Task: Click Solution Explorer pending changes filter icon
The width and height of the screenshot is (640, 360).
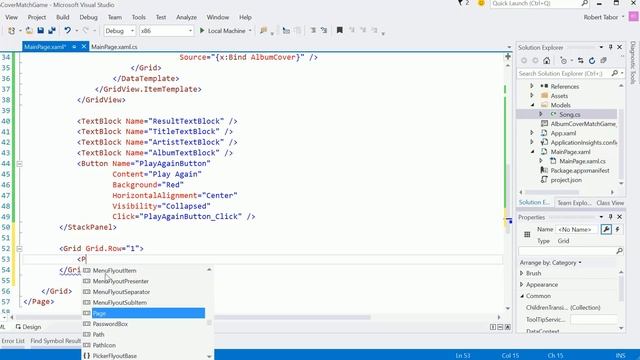Action: (564, 61)
